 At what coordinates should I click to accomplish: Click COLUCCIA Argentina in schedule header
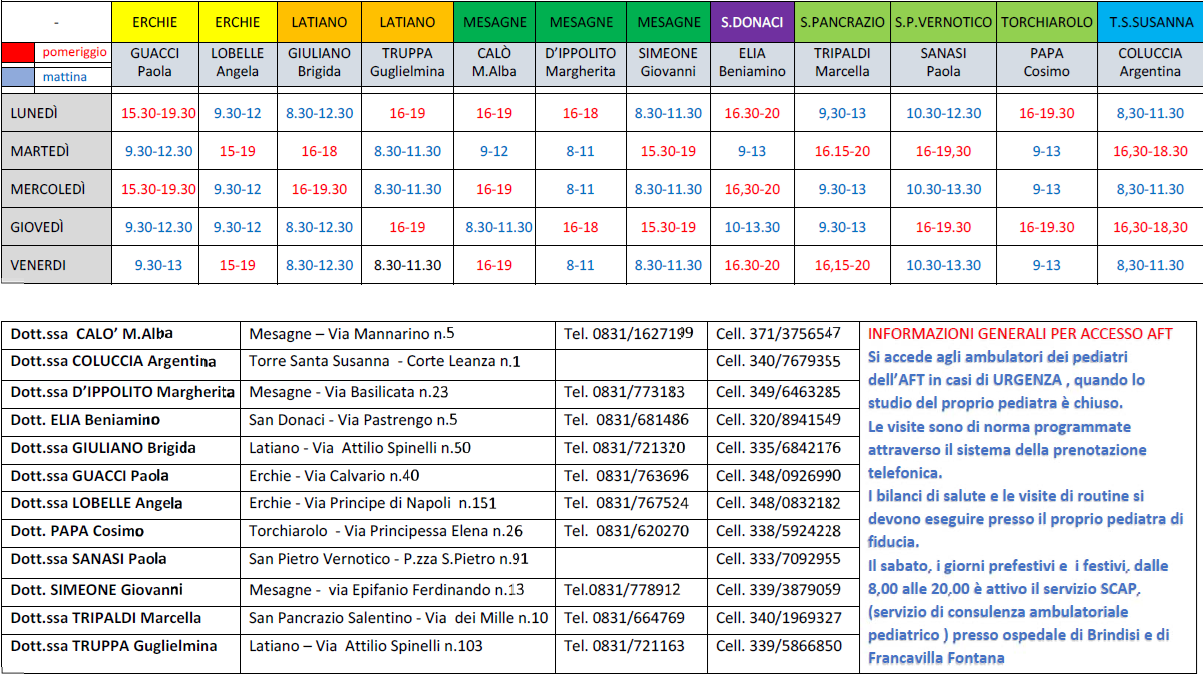[1150, 62]
